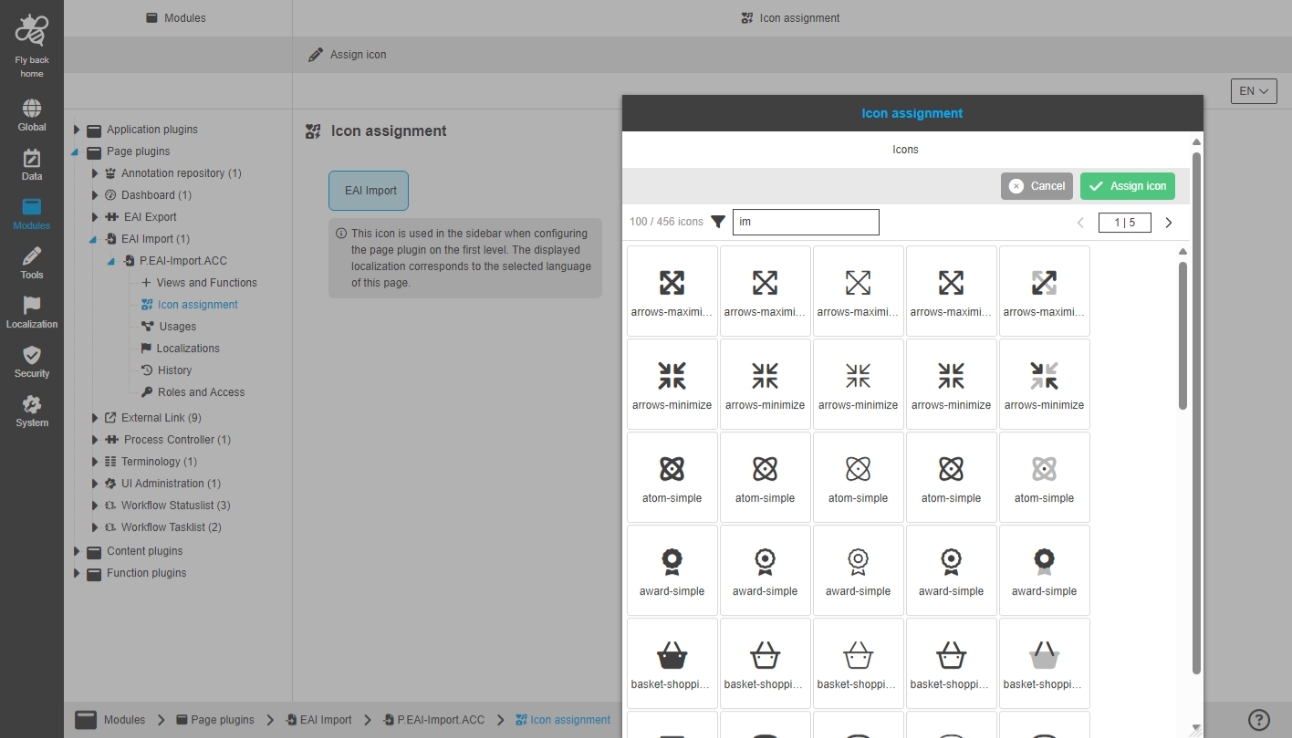Go to the next icon page
This screenshot has height=738, width=1292.
[1168, 223]
